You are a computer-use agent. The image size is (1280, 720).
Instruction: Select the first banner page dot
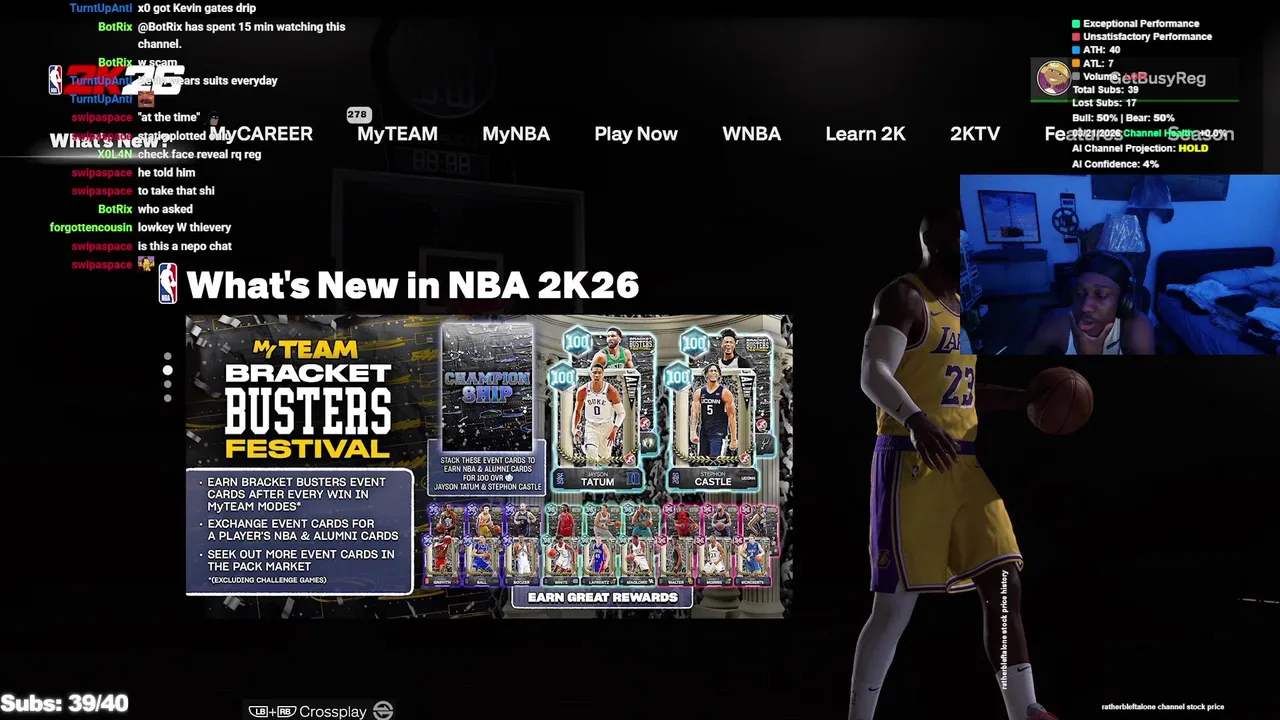[x=167, y=356]
